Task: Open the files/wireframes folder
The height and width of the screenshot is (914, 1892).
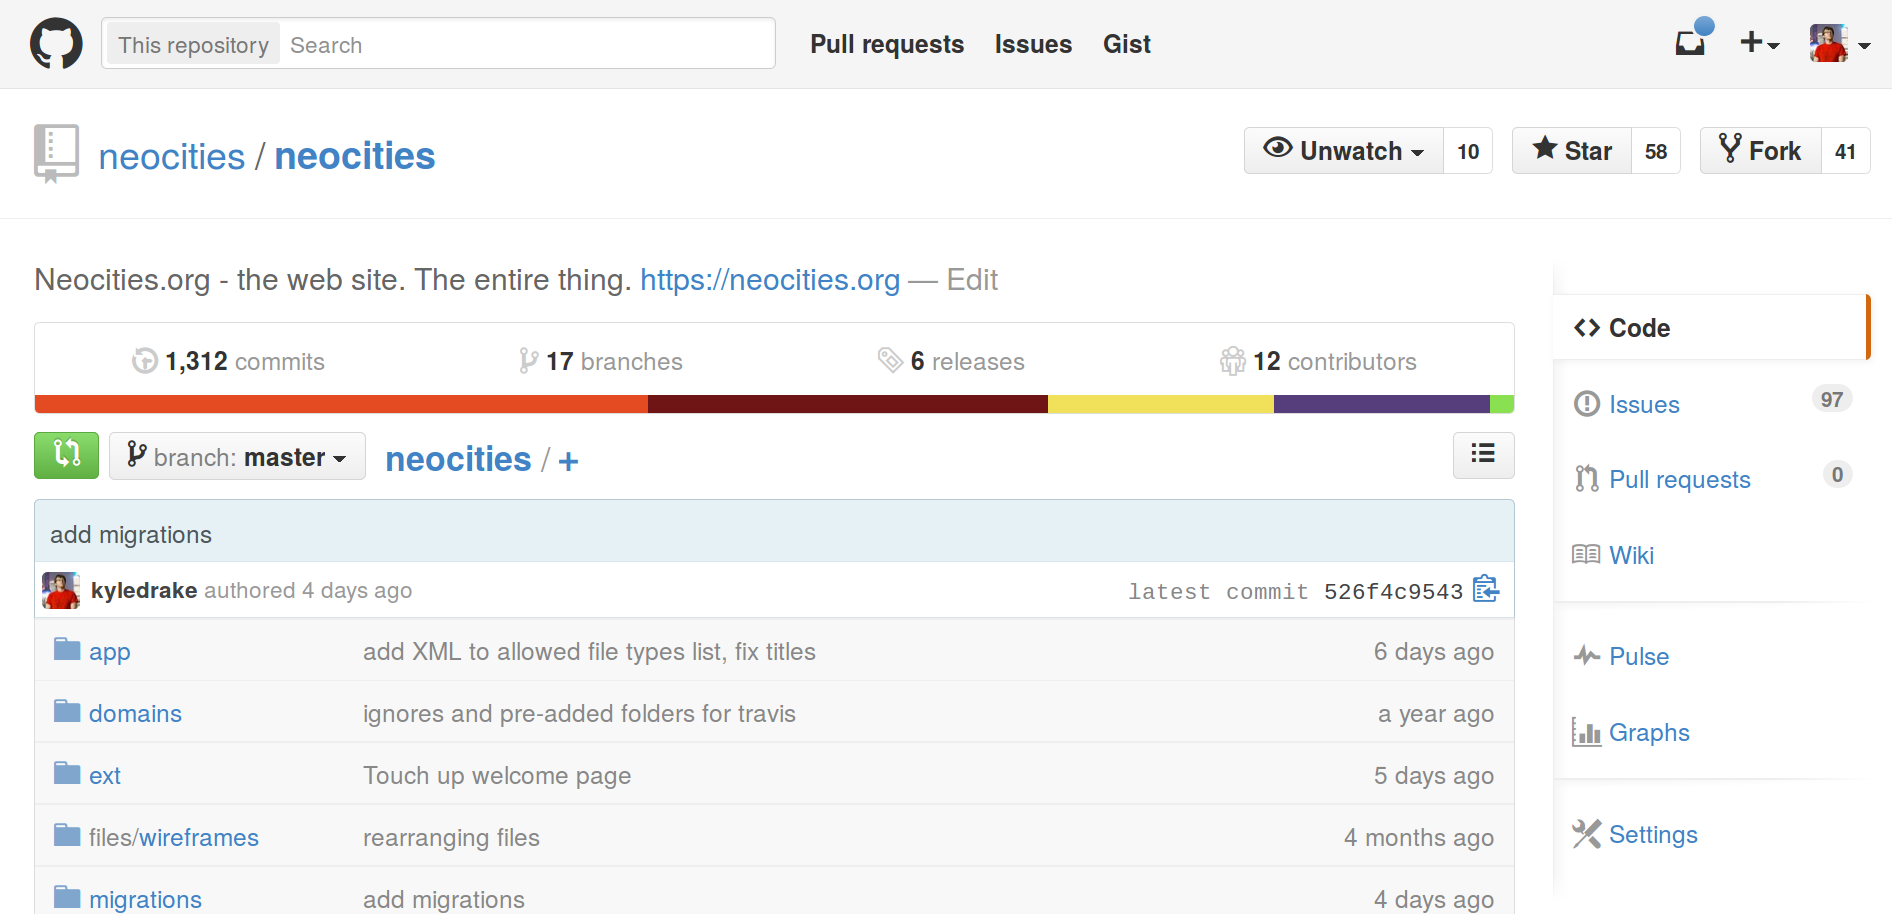Action: 174,838
